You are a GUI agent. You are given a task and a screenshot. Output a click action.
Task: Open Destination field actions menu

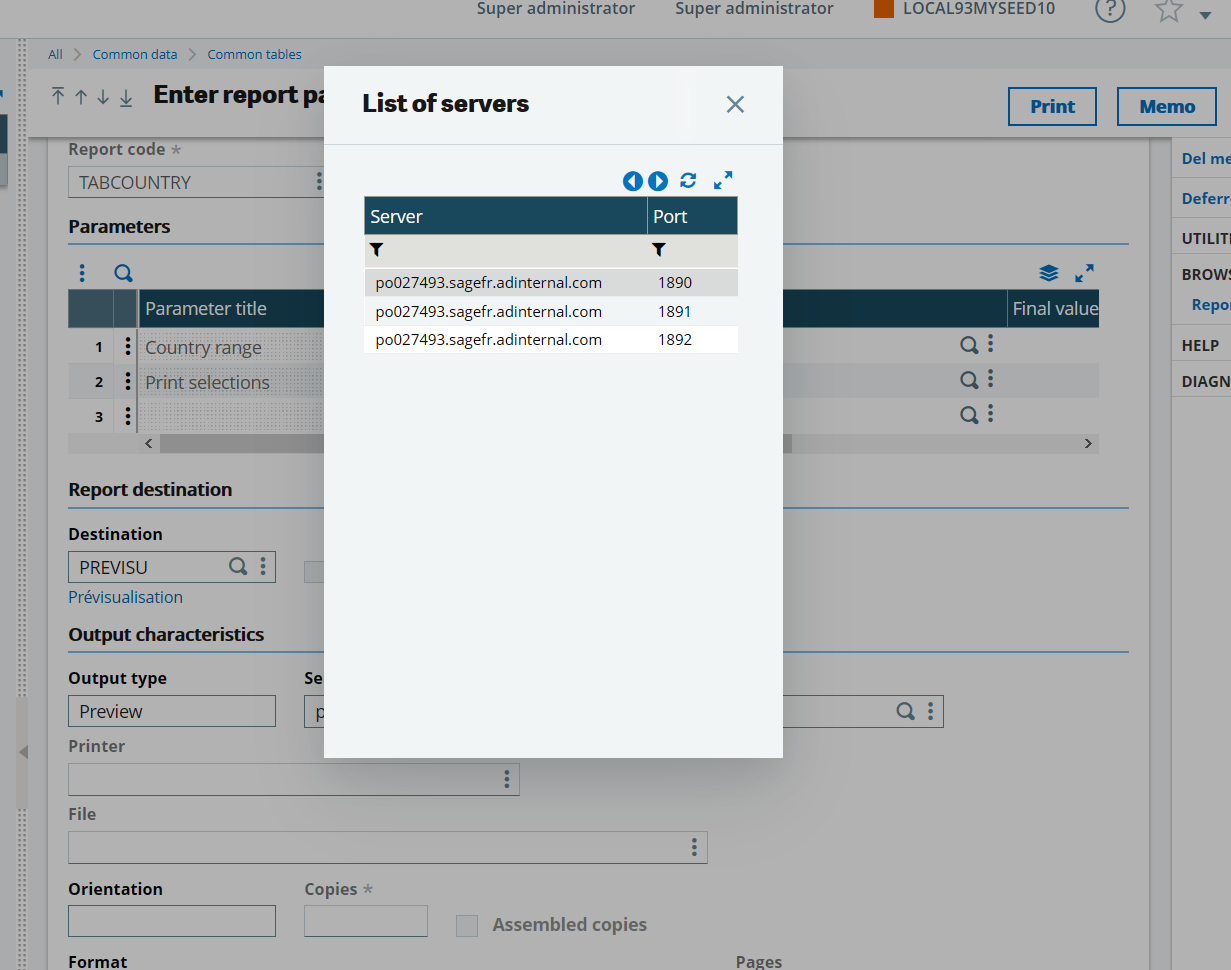(x=263, y=567)
